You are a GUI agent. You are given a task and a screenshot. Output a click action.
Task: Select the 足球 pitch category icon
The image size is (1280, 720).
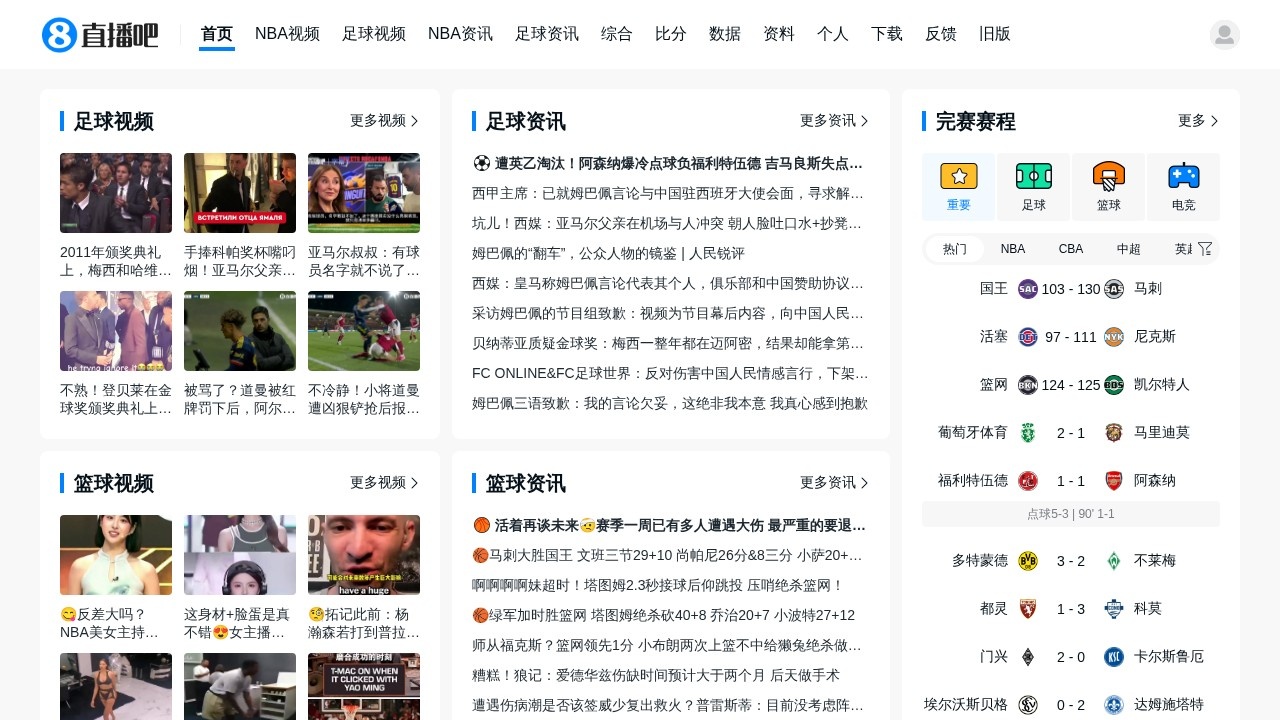pos(1034,176)
